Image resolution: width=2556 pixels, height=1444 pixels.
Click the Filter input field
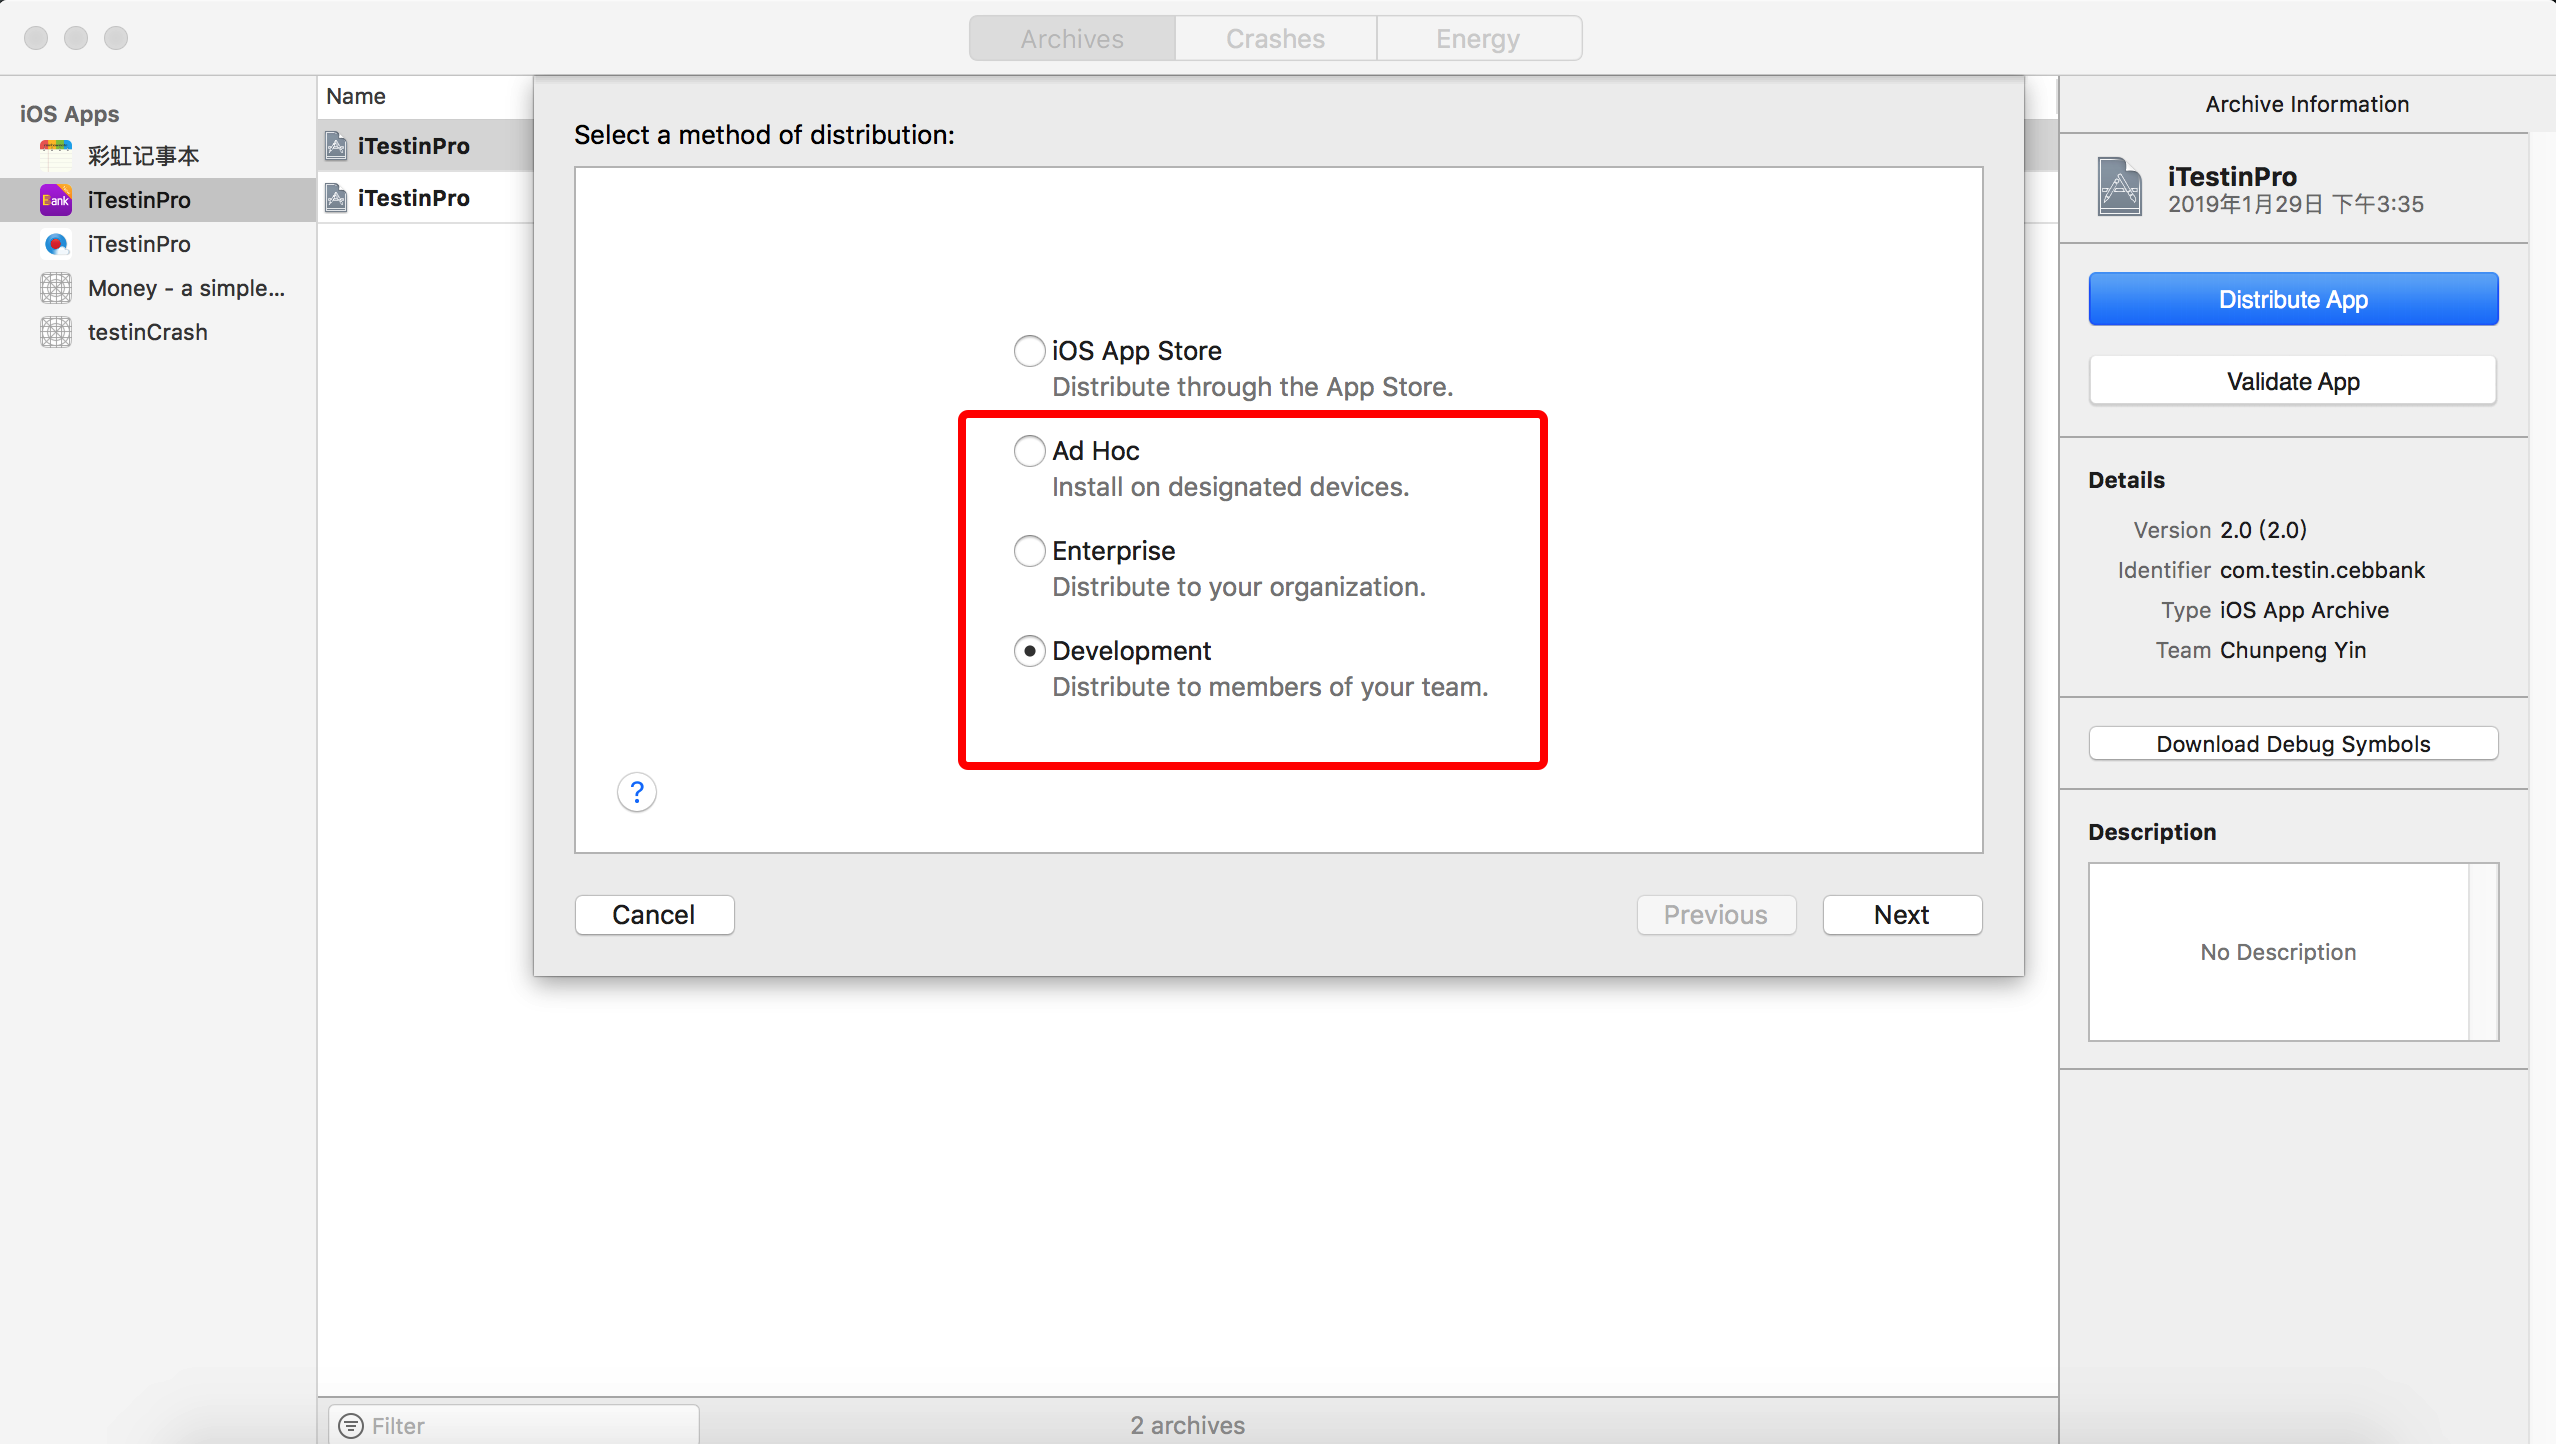point(514,1426)
